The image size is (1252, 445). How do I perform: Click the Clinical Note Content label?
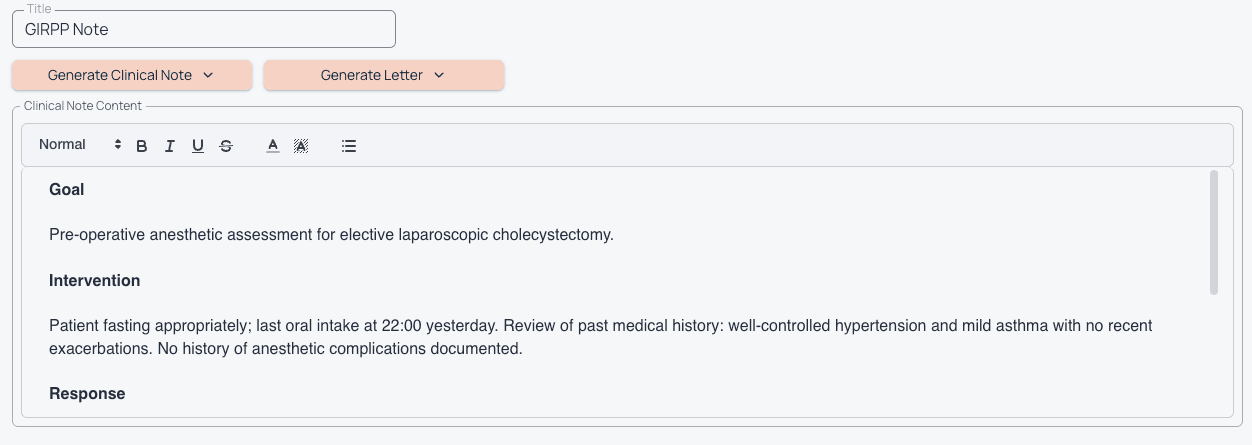point(83,106)
